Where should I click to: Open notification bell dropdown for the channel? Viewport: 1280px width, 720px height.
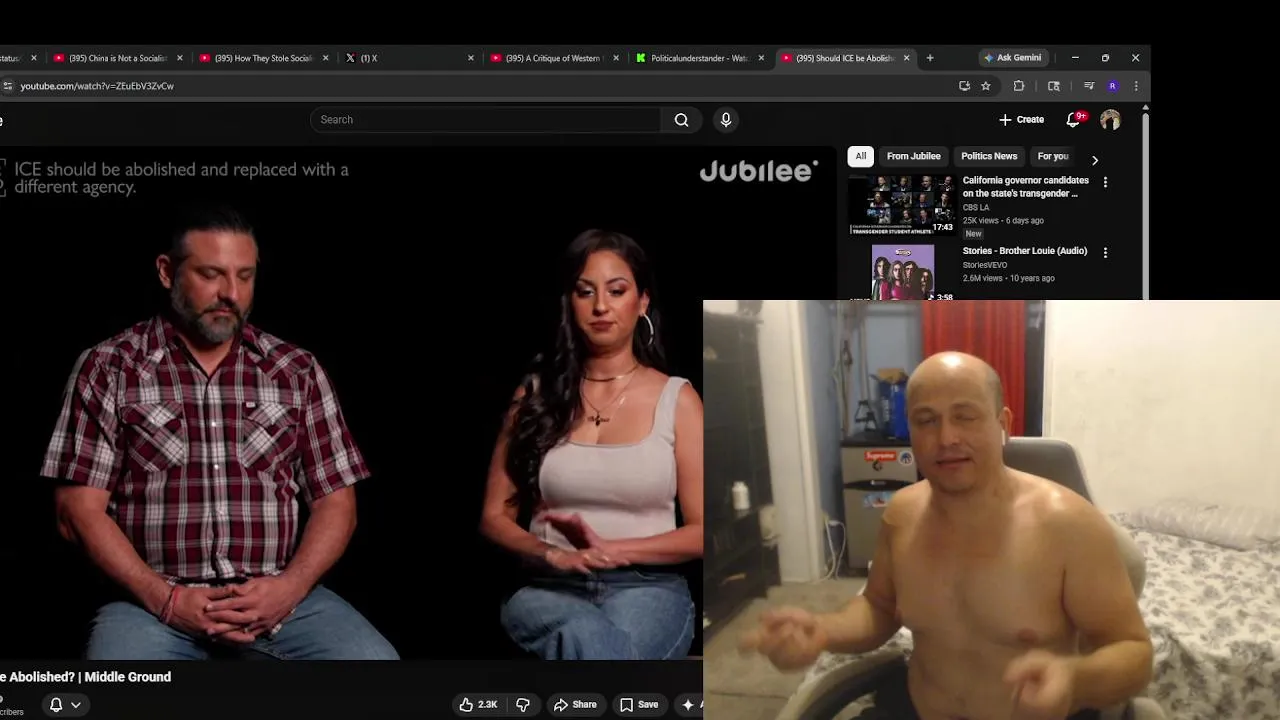pyautogui.click(x=65, y=705)
